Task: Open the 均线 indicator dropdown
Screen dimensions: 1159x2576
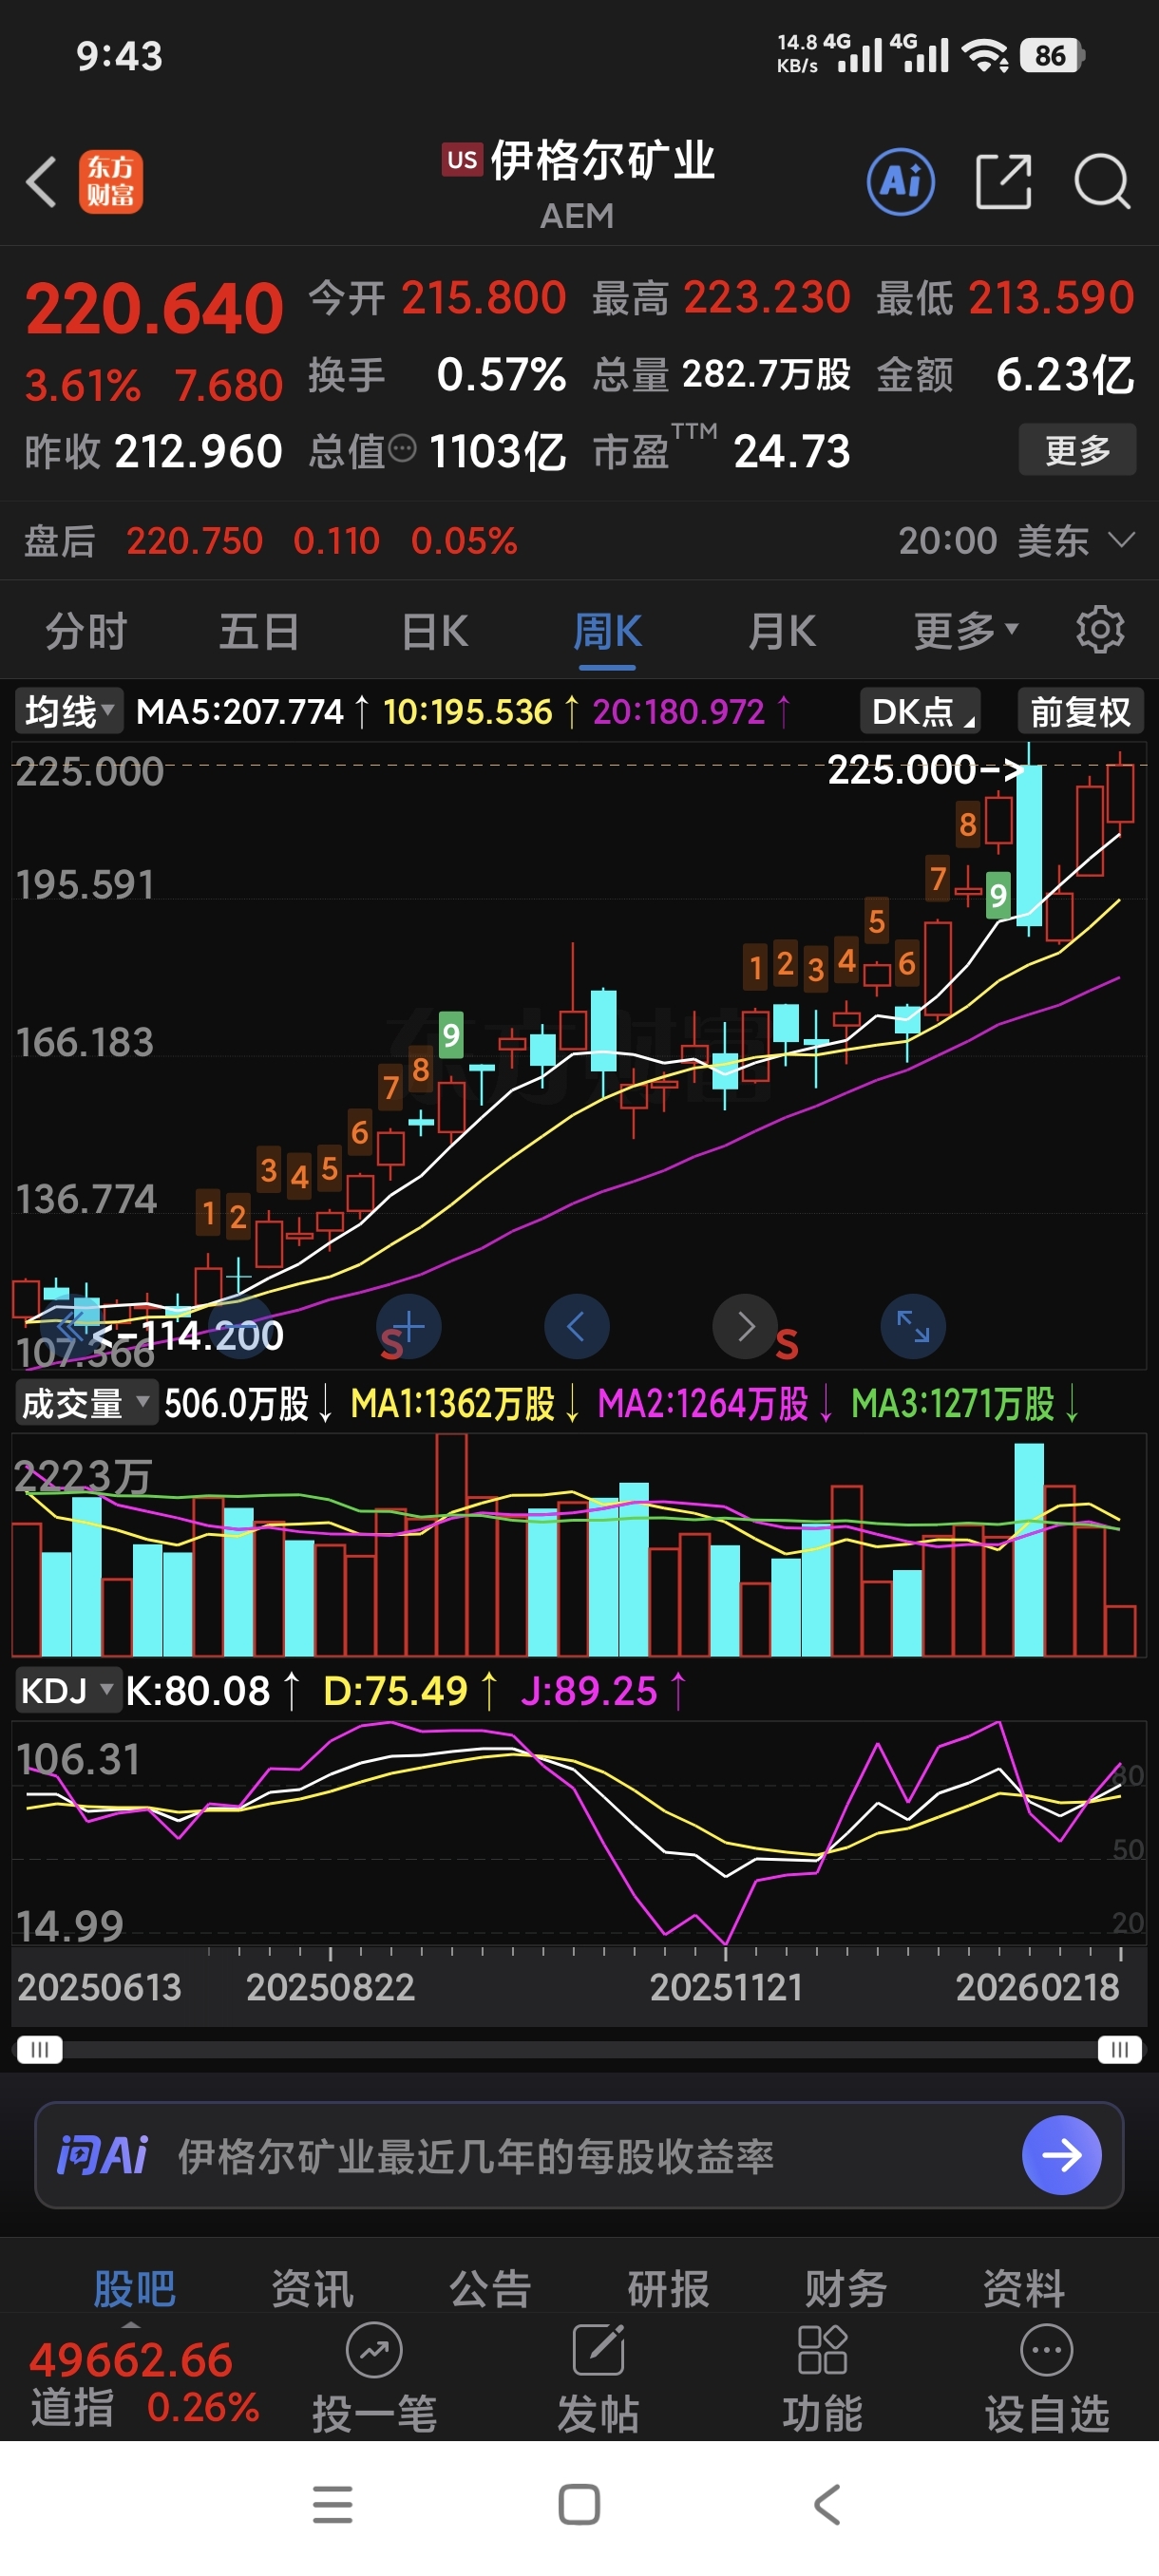Action: pyautogui.click(x=69, y=711)
